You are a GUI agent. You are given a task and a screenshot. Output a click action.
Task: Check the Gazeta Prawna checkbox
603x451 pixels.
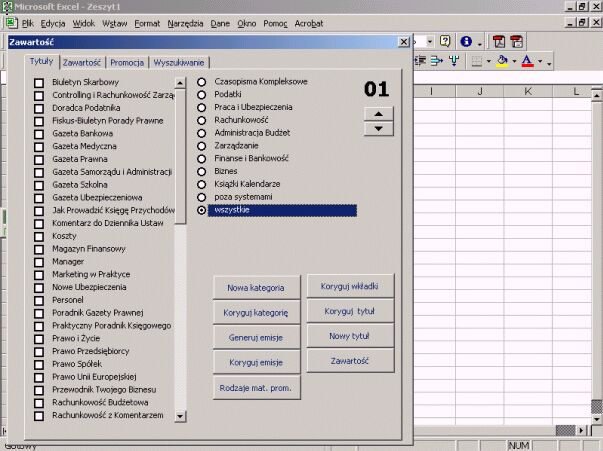click(x=39, y=158)
